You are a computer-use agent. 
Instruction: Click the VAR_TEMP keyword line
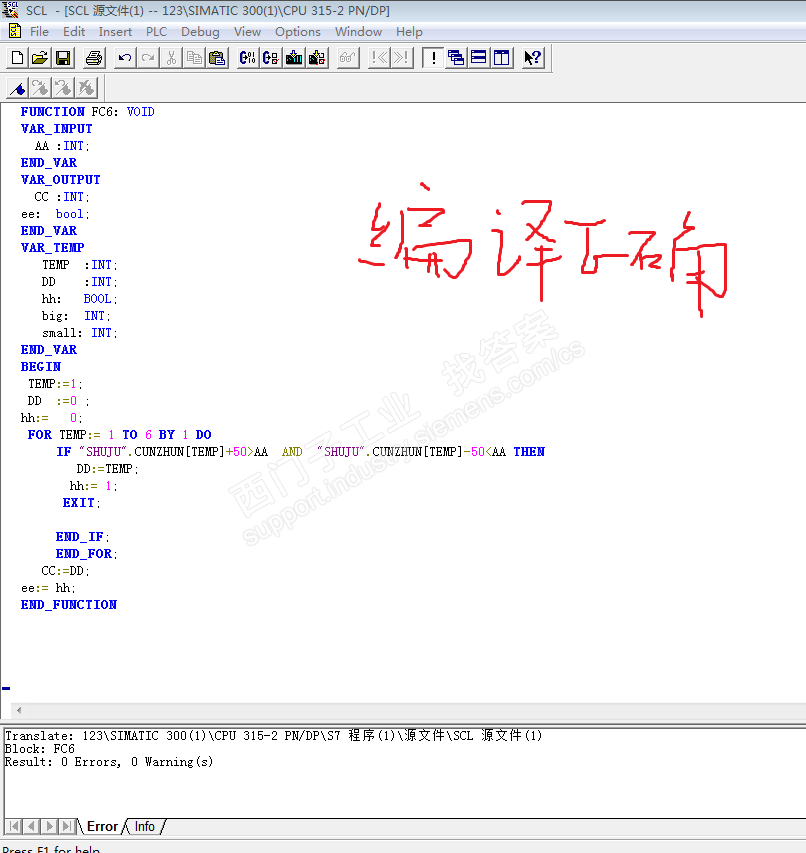(53, 248)
